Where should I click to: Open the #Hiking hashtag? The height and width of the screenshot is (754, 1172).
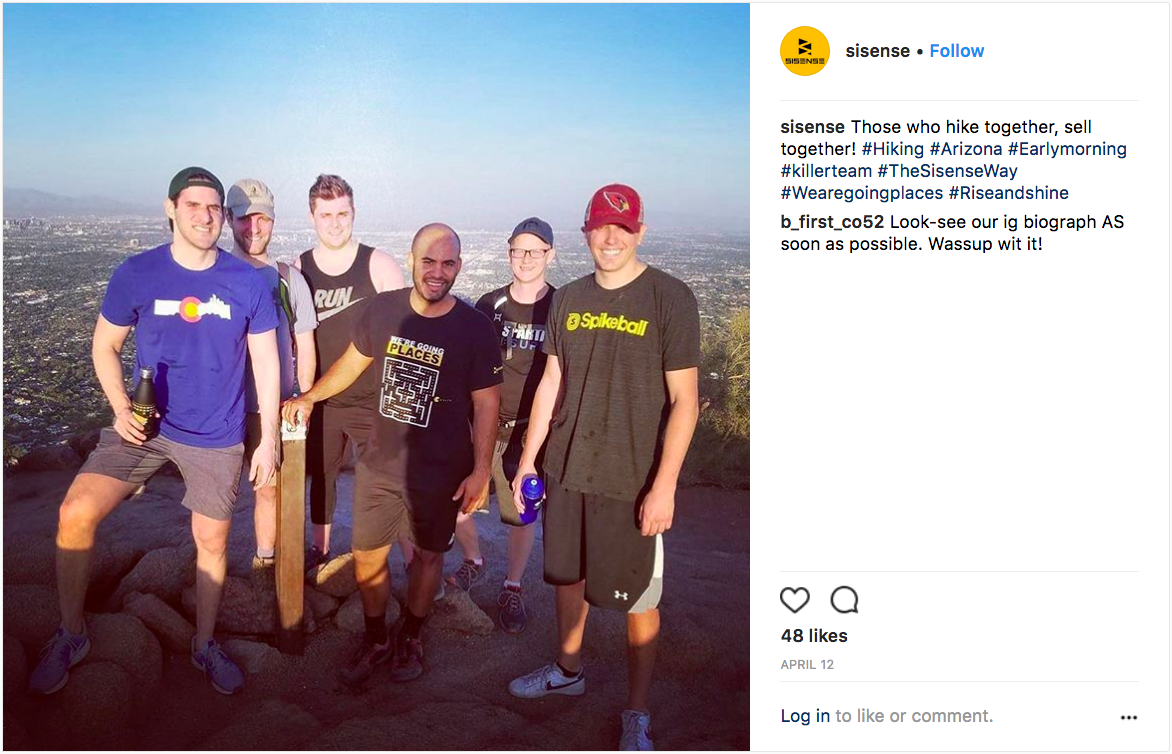pyautogui.click(x=892, y=149)
